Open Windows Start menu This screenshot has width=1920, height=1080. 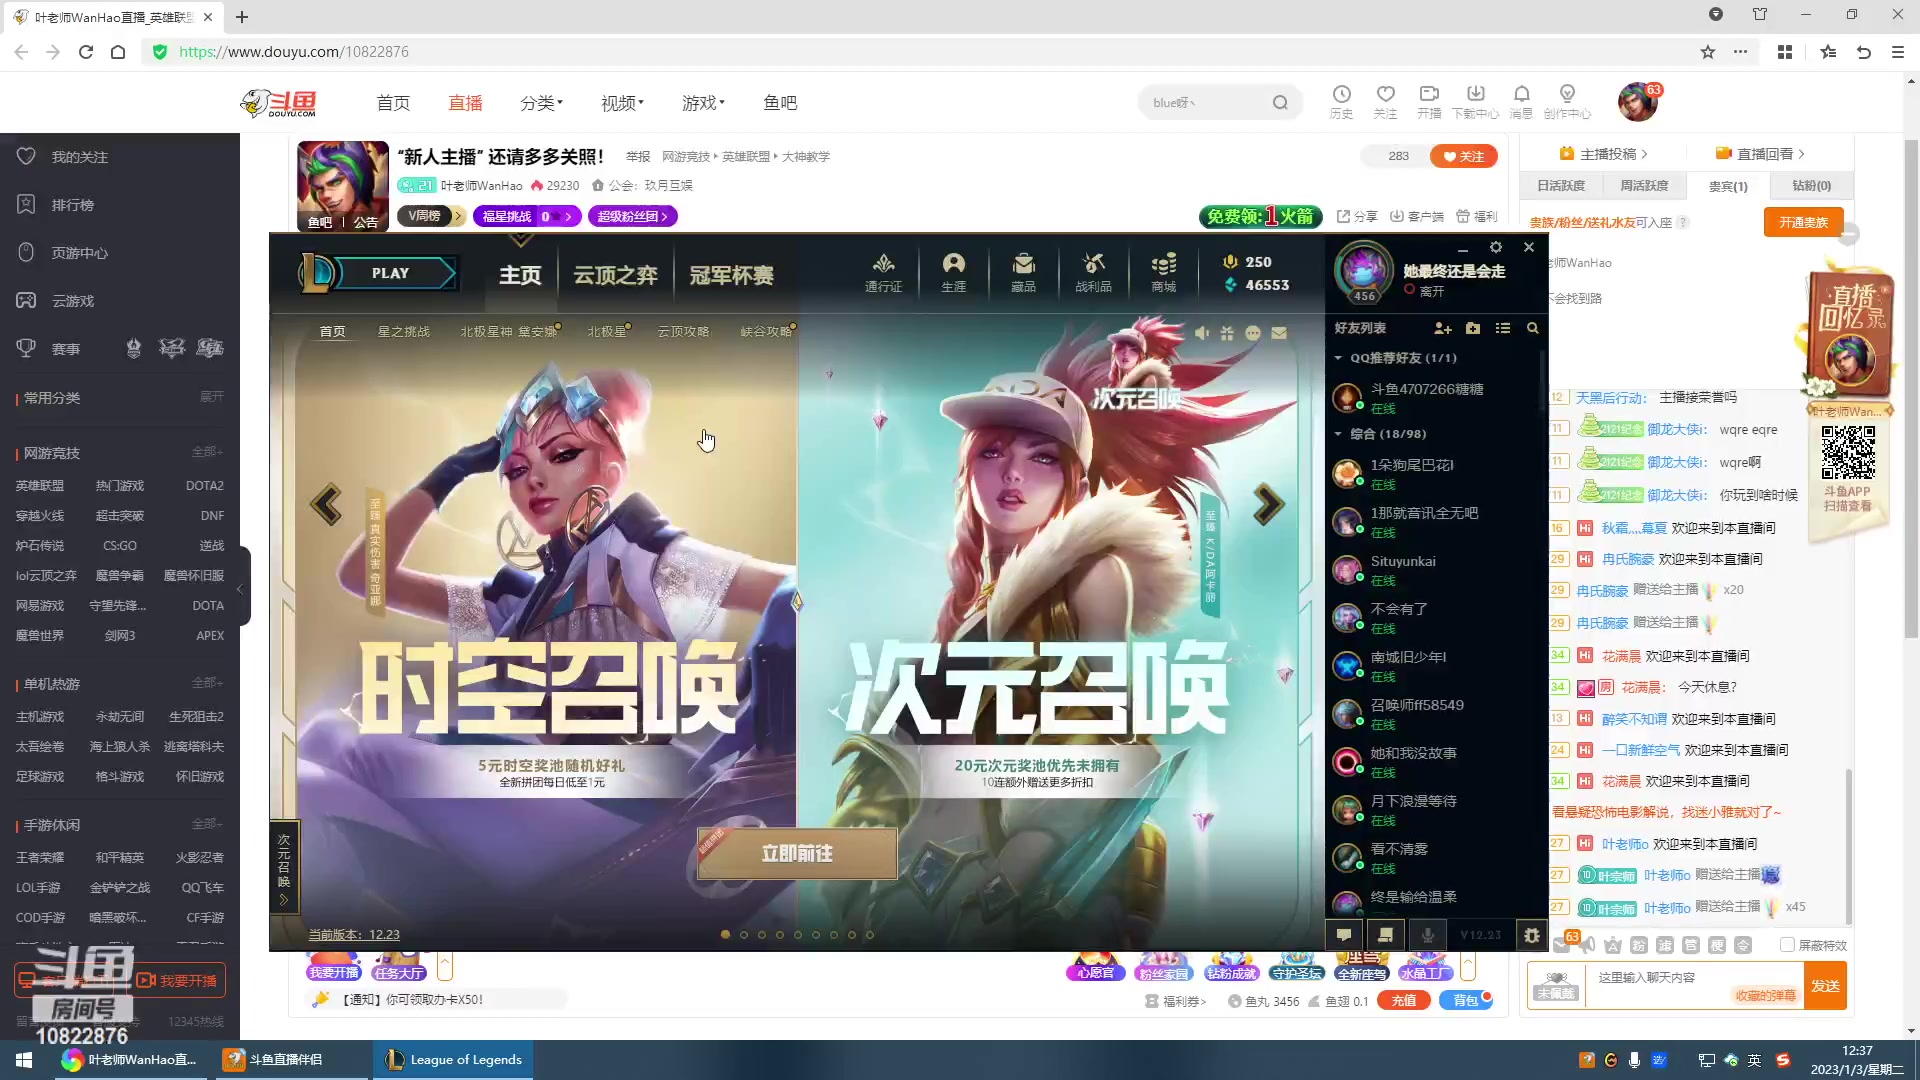(24, 1060)
